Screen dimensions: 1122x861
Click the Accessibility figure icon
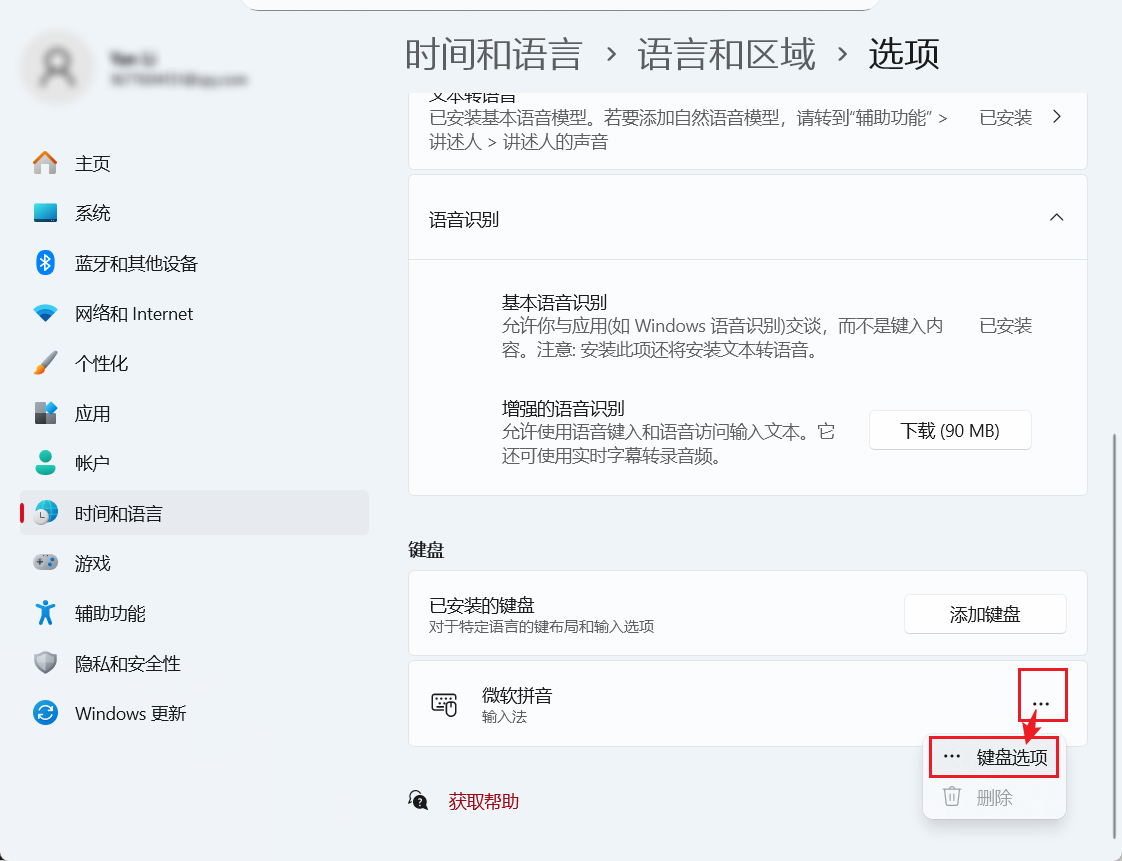point(45,613)
